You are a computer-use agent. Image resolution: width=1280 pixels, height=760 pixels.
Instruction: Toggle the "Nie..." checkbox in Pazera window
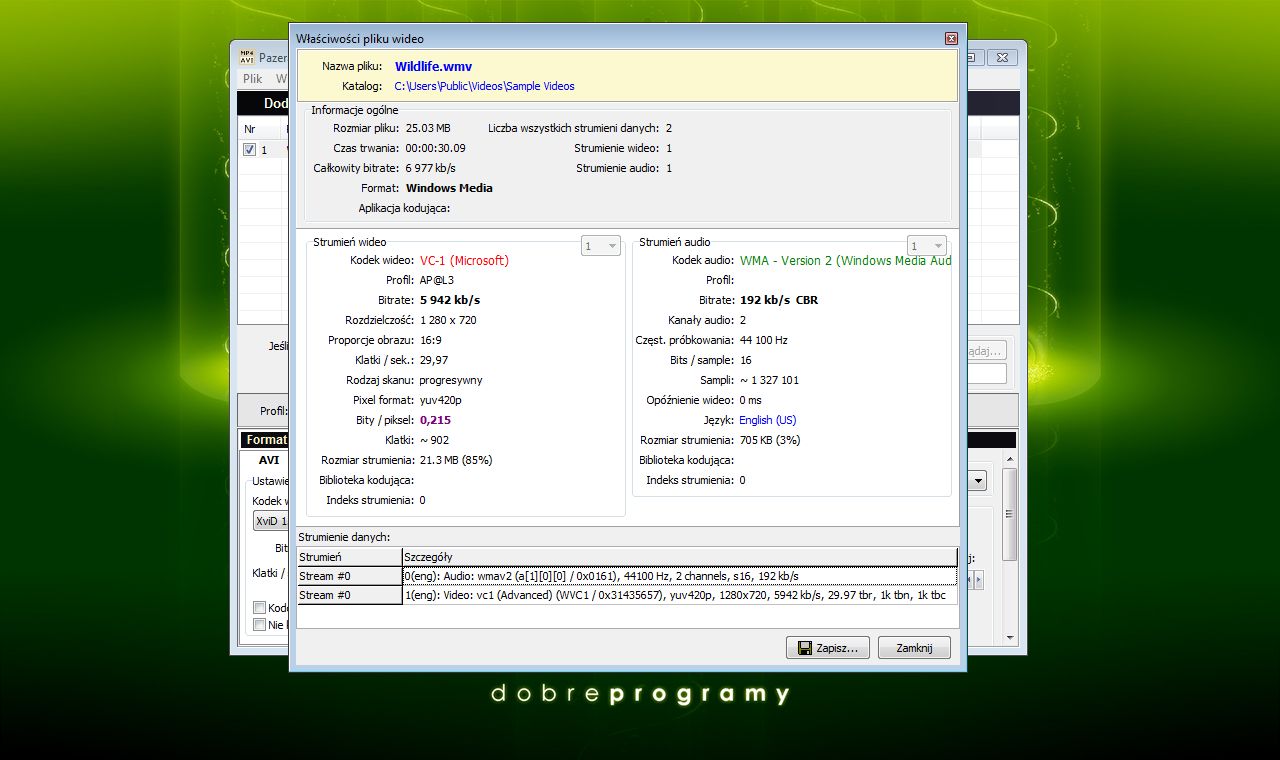[x=260, y=625]
